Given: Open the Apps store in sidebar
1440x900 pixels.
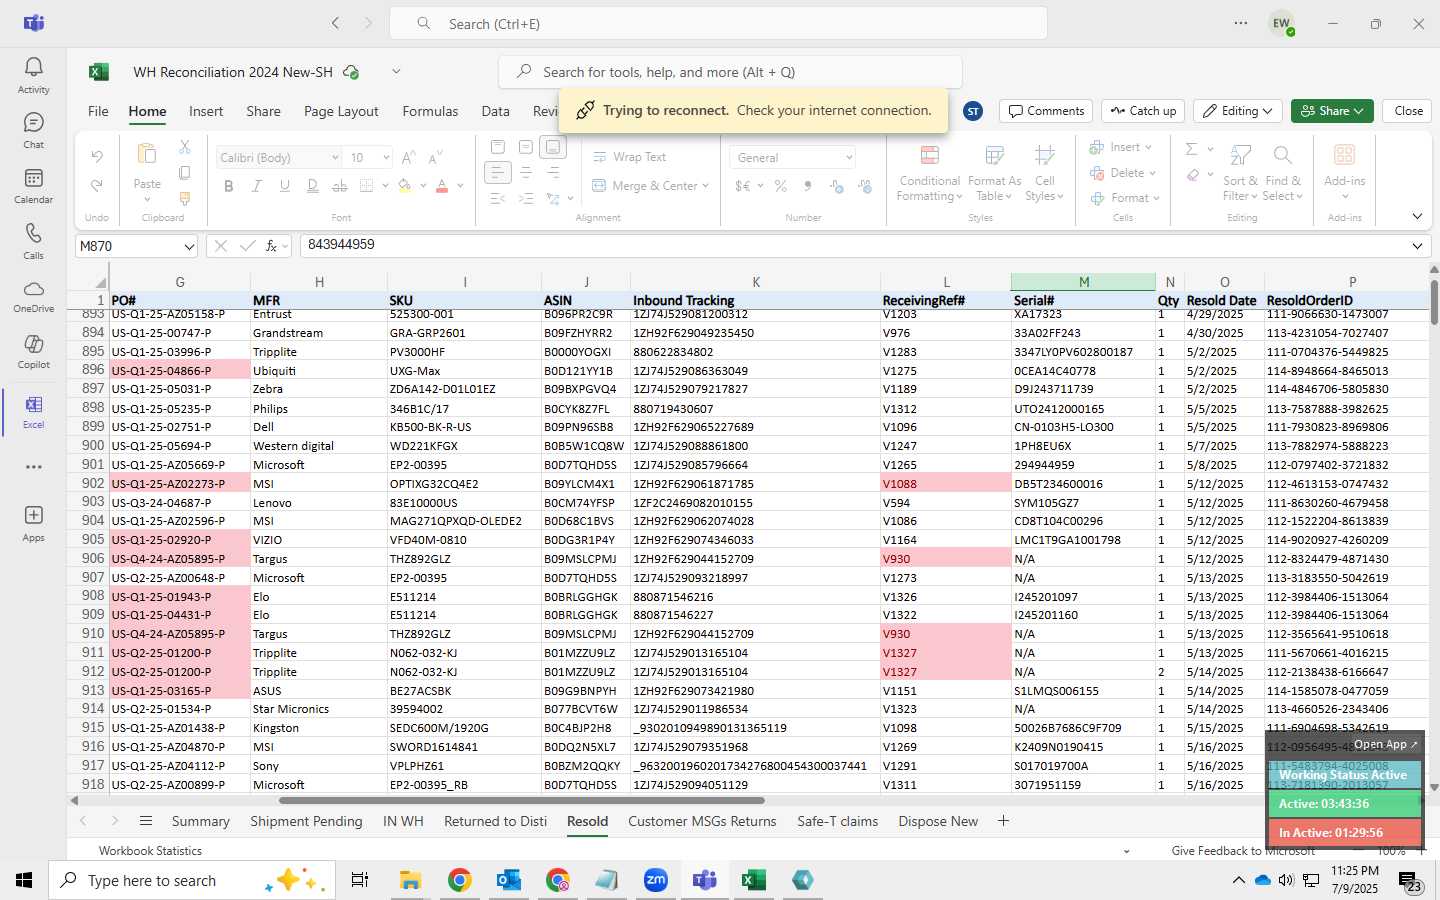Looking at the screenshot, I should (x=33, y=523).
